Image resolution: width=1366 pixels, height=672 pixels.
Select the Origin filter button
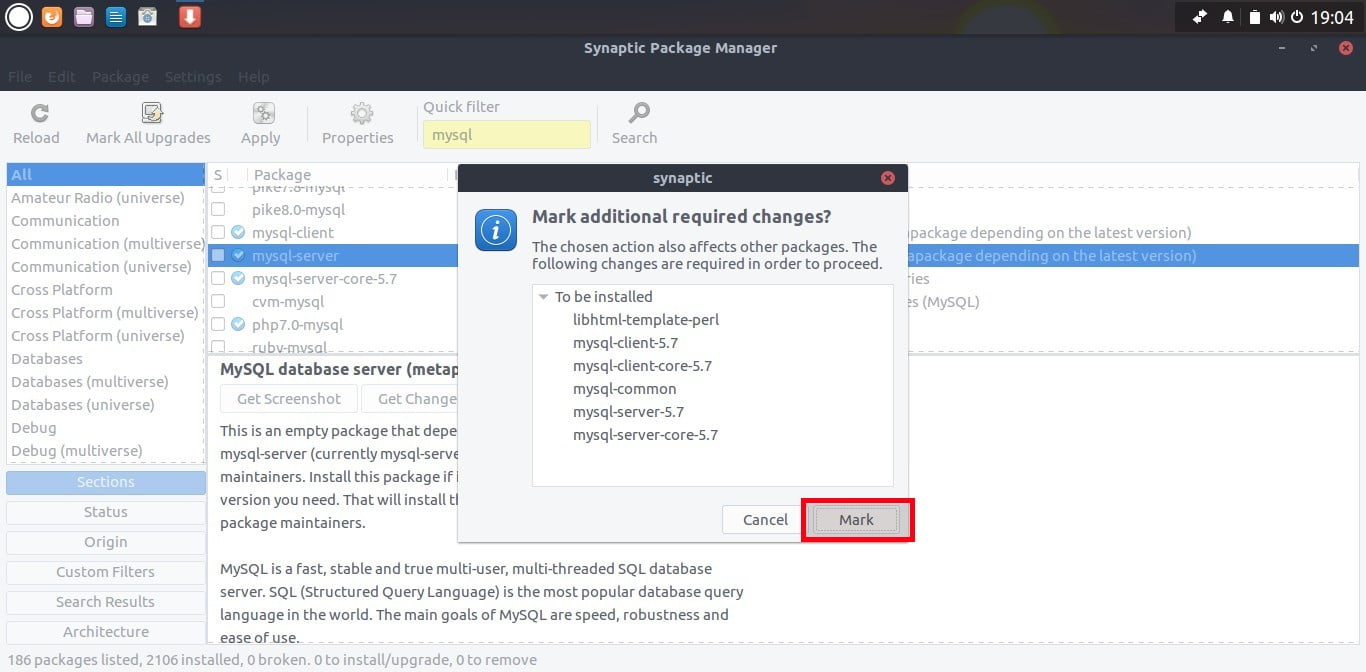coord(106,542)
